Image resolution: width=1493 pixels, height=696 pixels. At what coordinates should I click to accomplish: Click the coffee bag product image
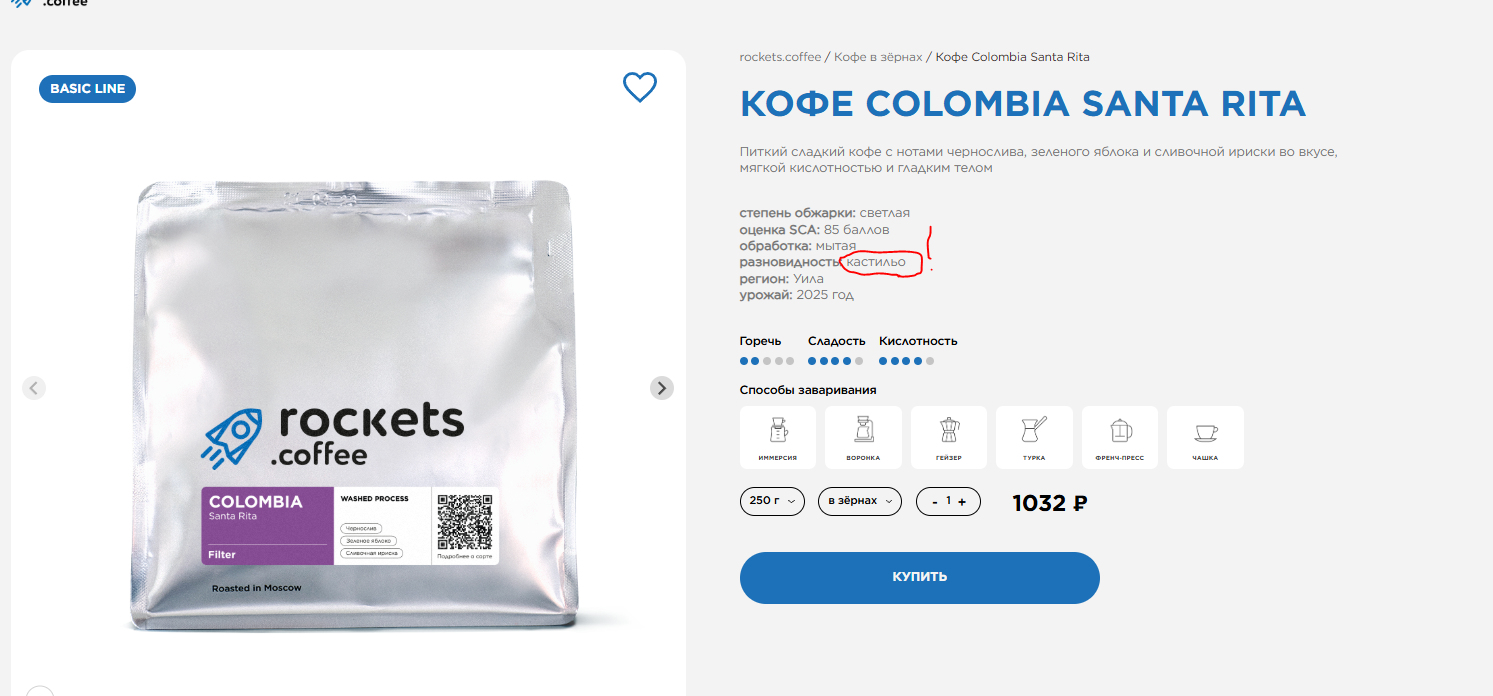[x=350, y=405]
